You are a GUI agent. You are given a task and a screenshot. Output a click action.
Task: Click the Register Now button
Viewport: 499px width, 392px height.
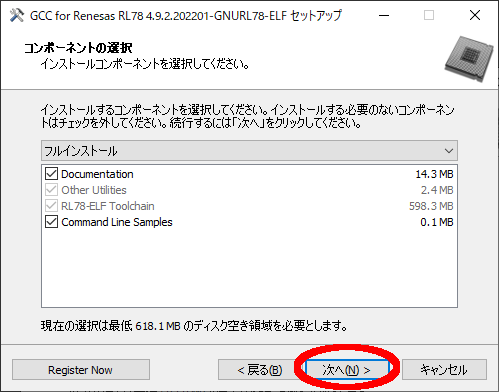click(x=81, y=370)
